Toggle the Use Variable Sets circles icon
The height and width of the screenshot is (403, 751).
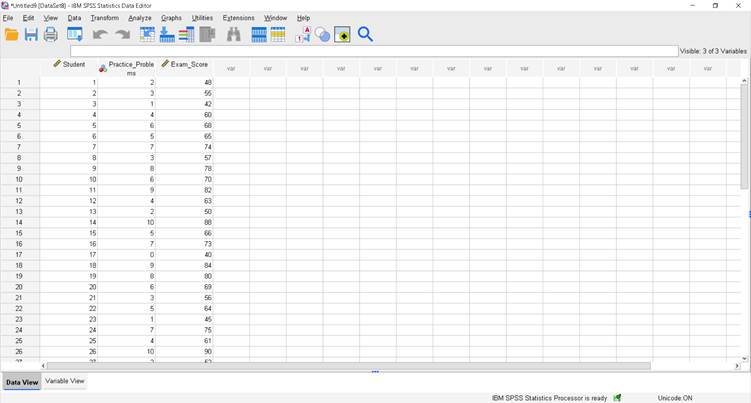(x=322, y=35)
